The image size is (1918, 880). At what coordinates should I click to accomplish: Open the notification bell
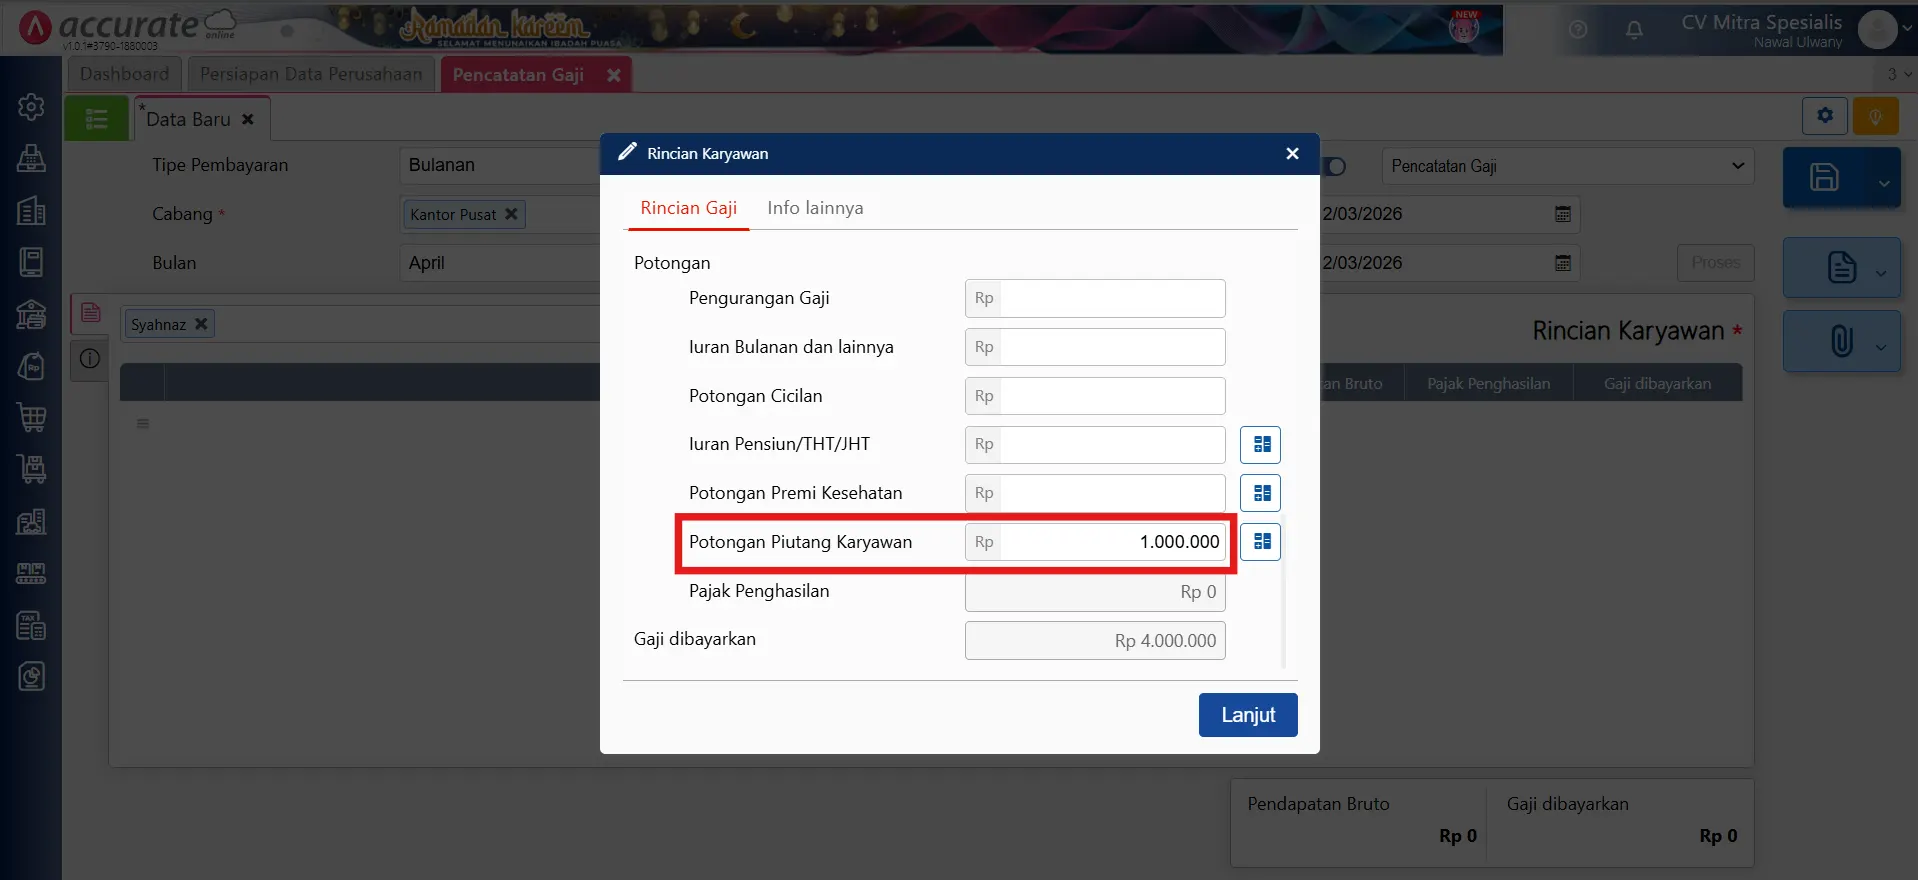1634,30
